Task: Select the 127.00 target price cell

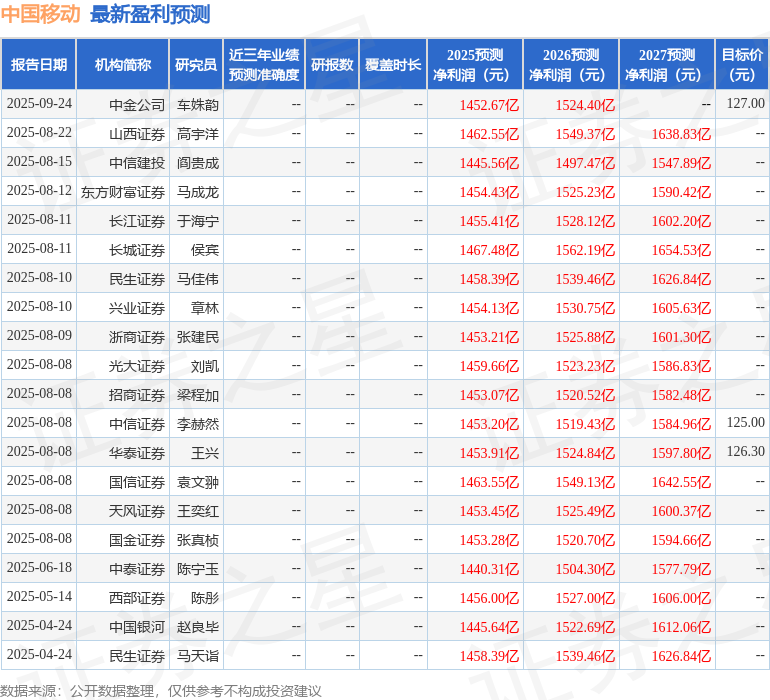Action: pyautogui.click(x=745, y=104)
